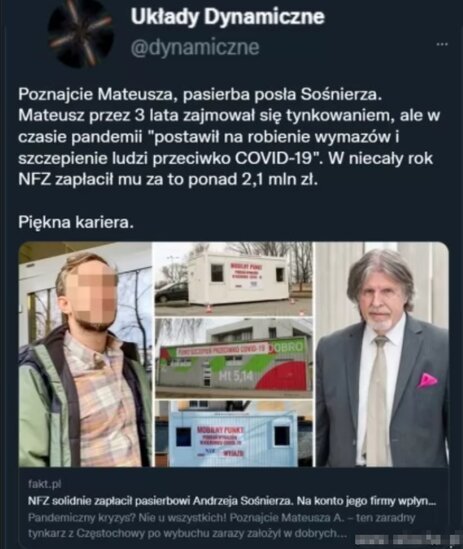Click the blurred watermark at card corner
The height and width of the screenshot is (549, 463).
[x=406, y=539]
